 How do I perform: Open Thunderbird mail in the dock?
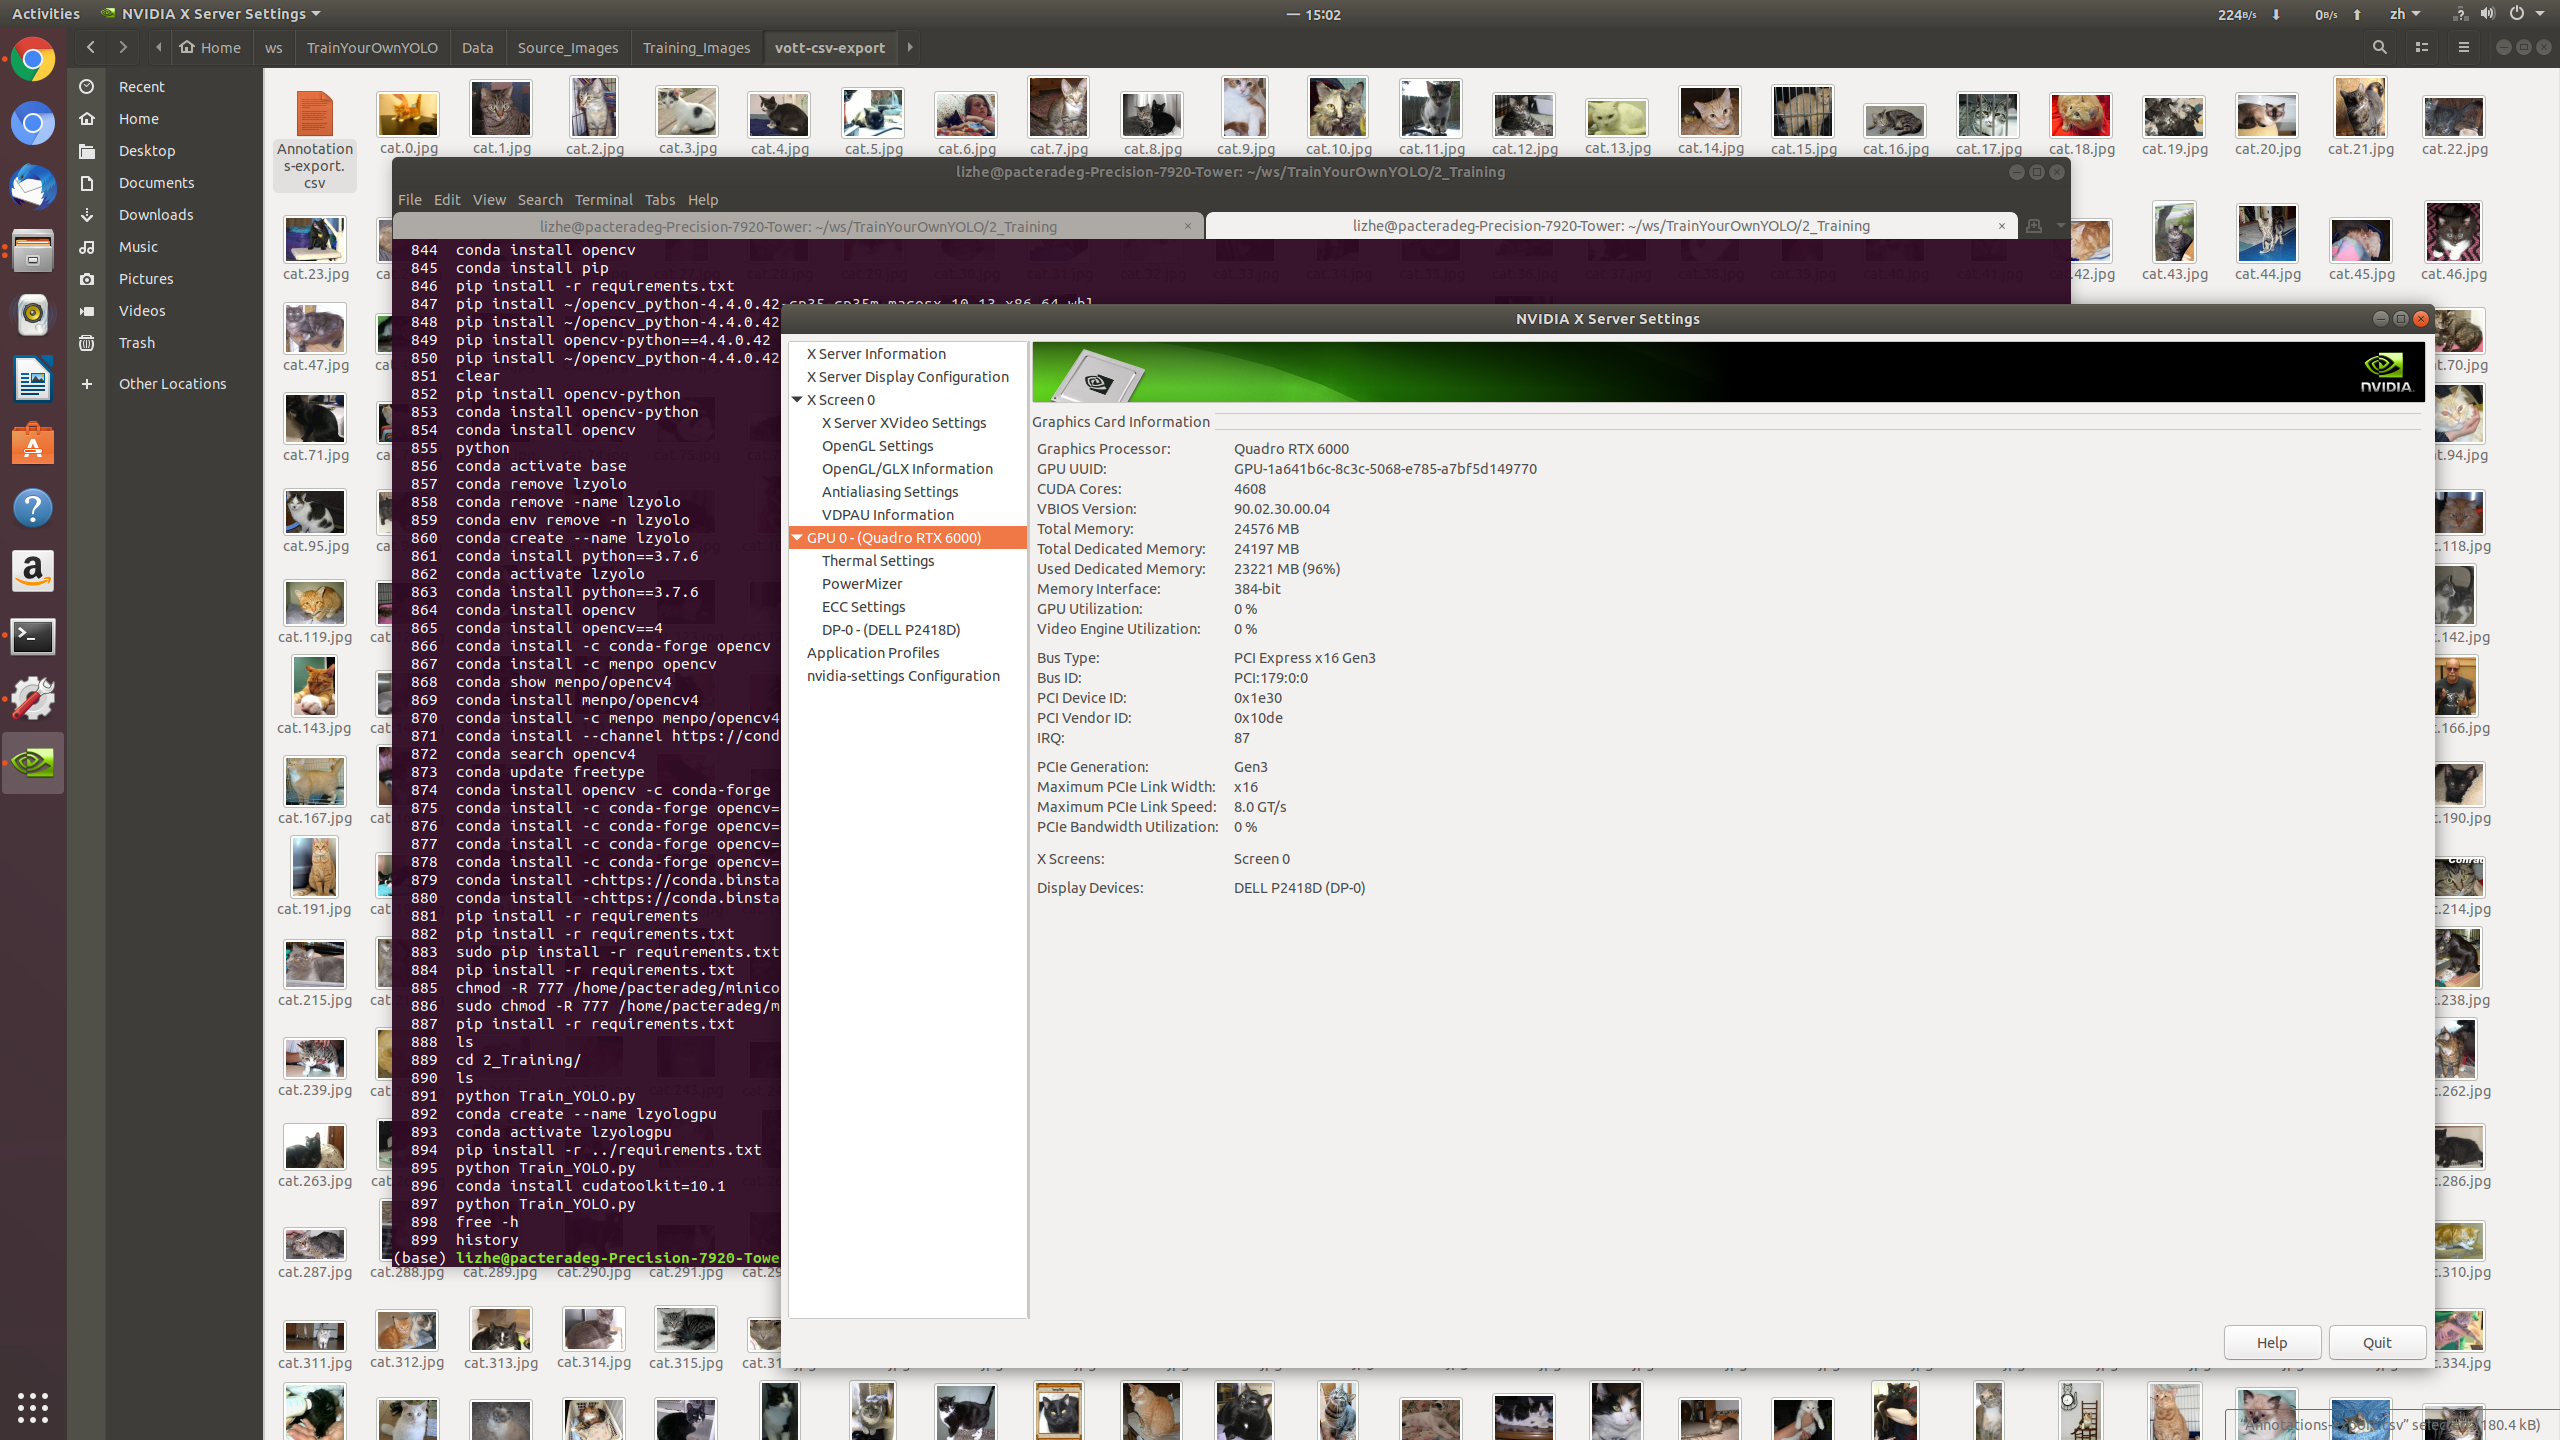[x=33, y=188]
